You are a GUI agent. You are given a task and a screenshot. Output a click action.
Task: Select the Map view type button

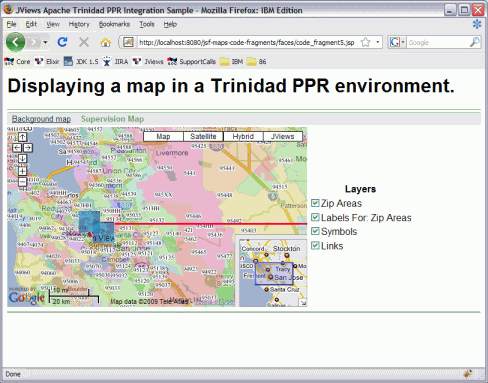point(163,136)
